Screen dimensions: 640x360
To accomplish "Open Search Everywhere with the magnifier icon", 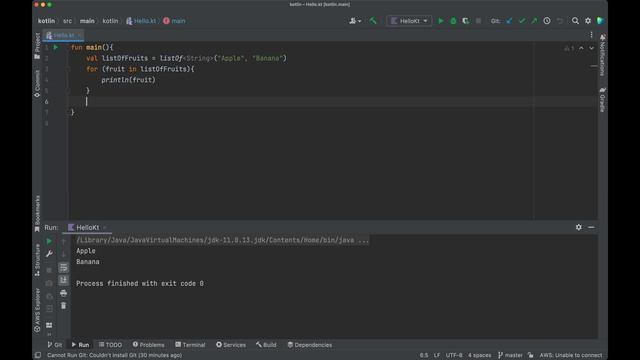I will [x=575, y=21].
